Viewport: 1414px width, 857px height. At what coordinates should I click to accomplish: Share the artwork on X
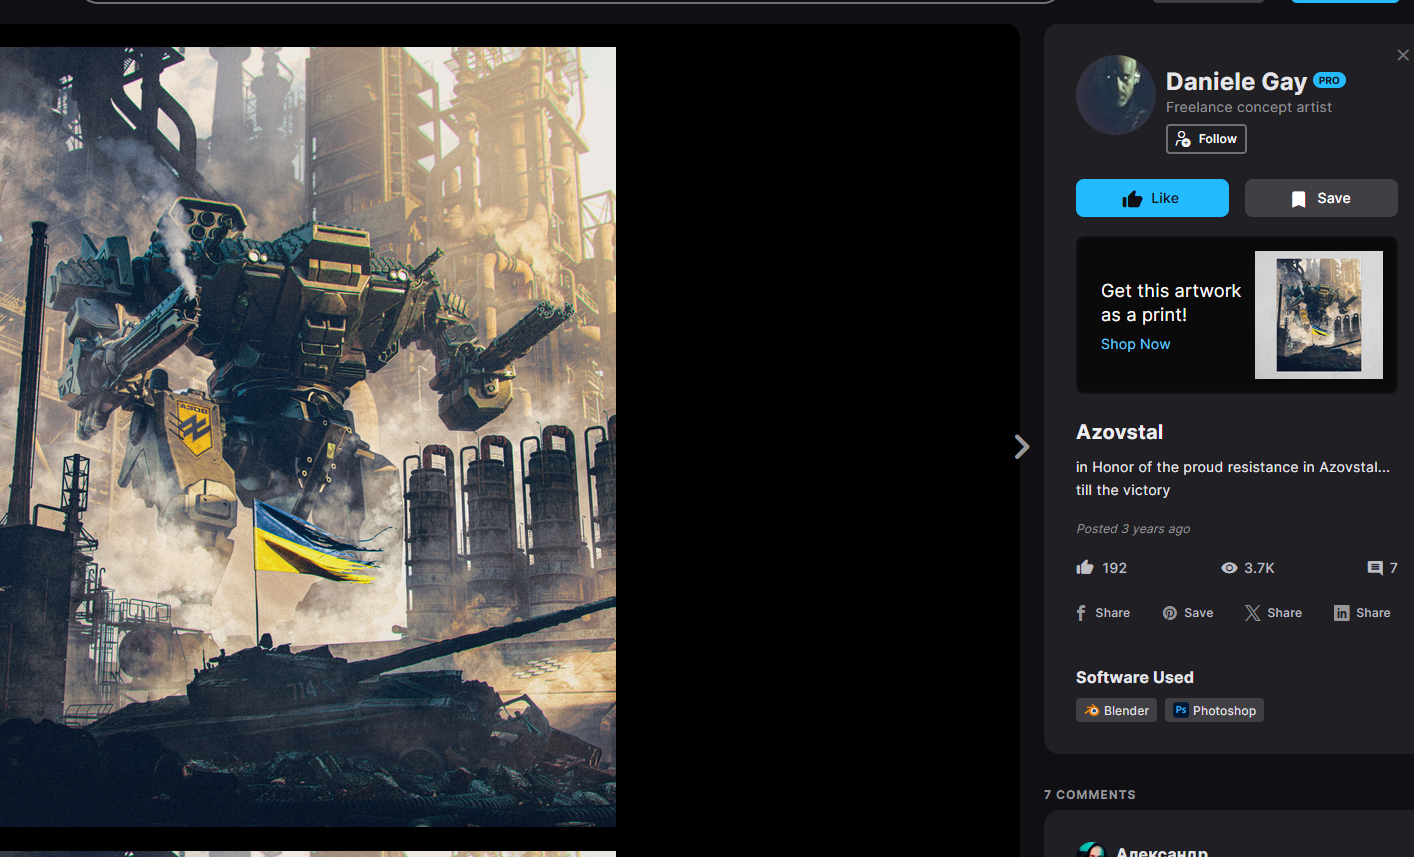(x=1273, y=613)
